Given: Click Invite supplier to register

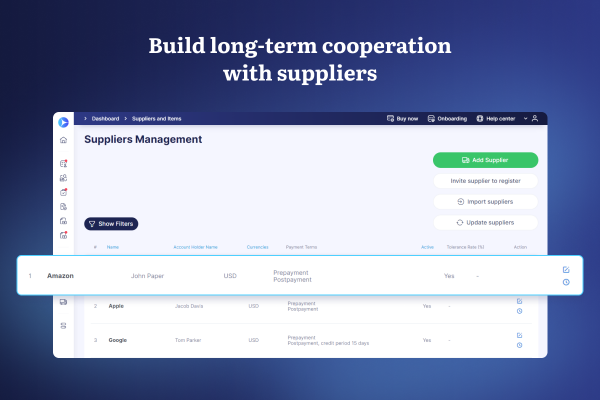Looking at the screenshot, I should 485,181.
